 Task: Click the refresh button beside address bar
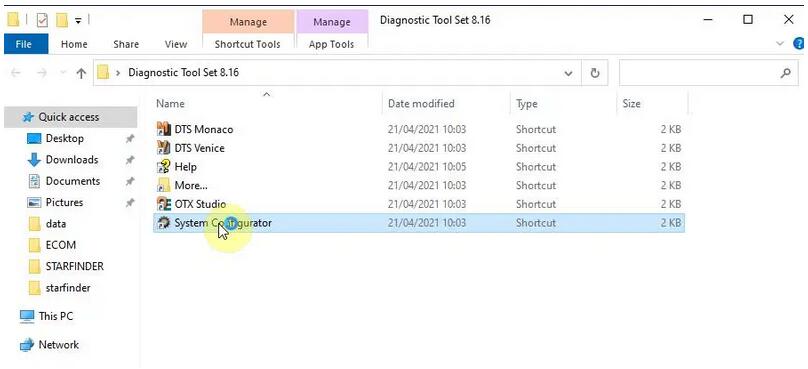tap(595, 73)
